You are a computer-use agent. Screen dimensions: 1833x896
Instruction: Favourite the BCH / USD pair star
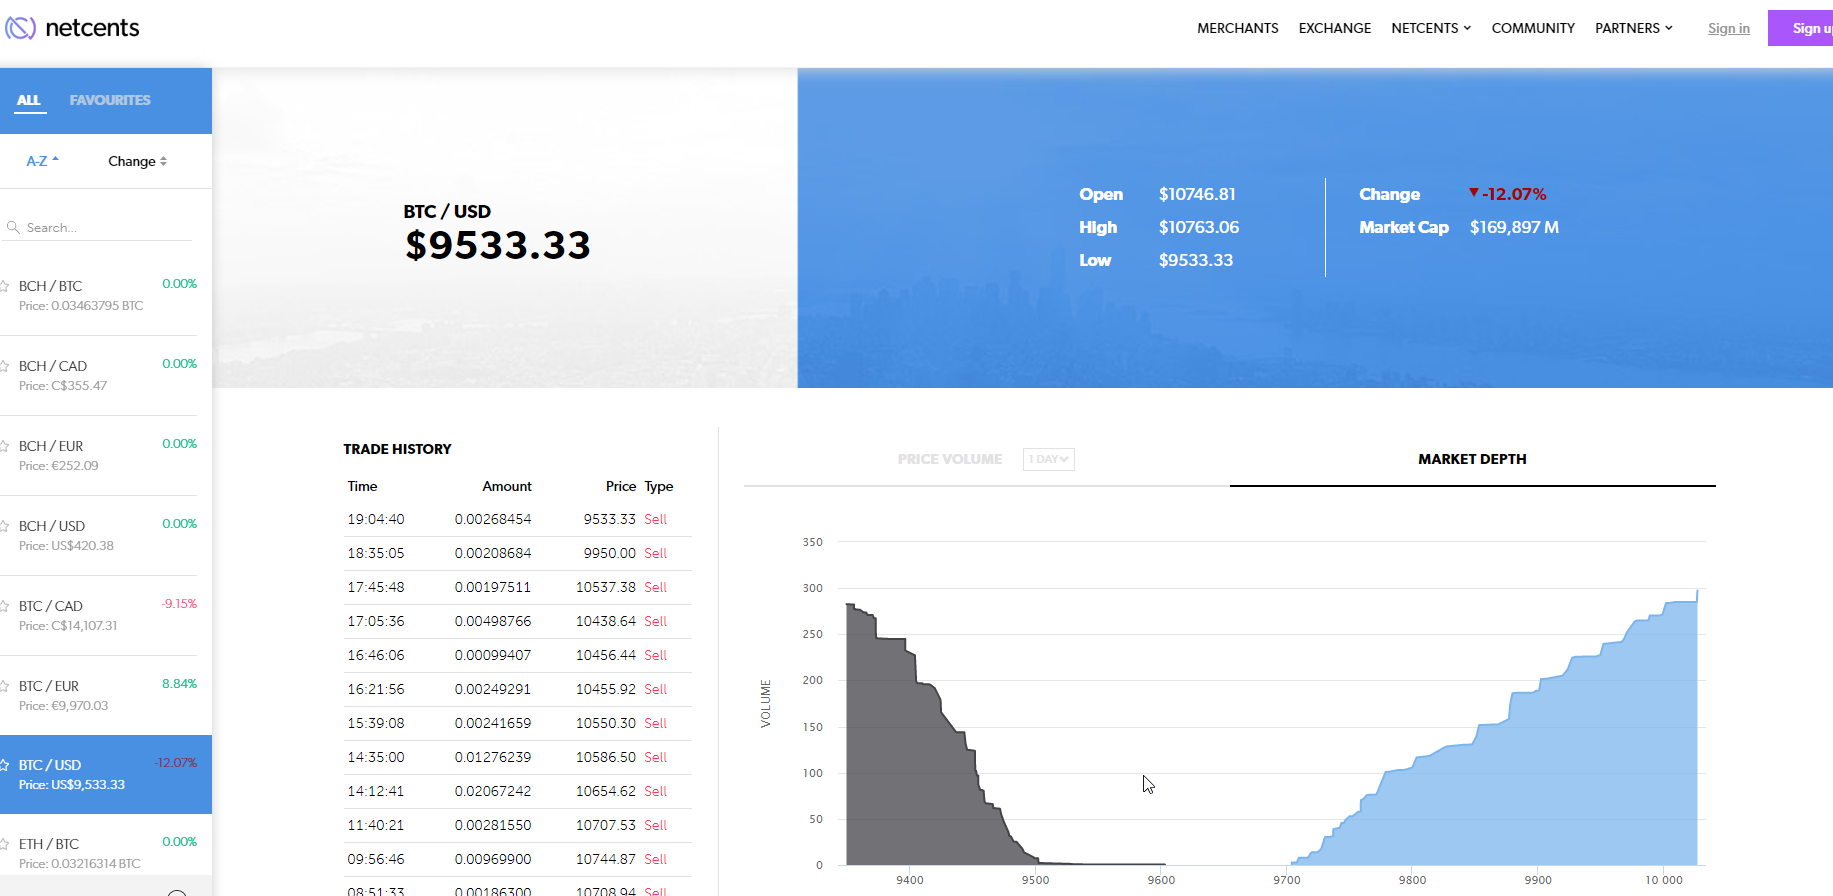point(5,526)
